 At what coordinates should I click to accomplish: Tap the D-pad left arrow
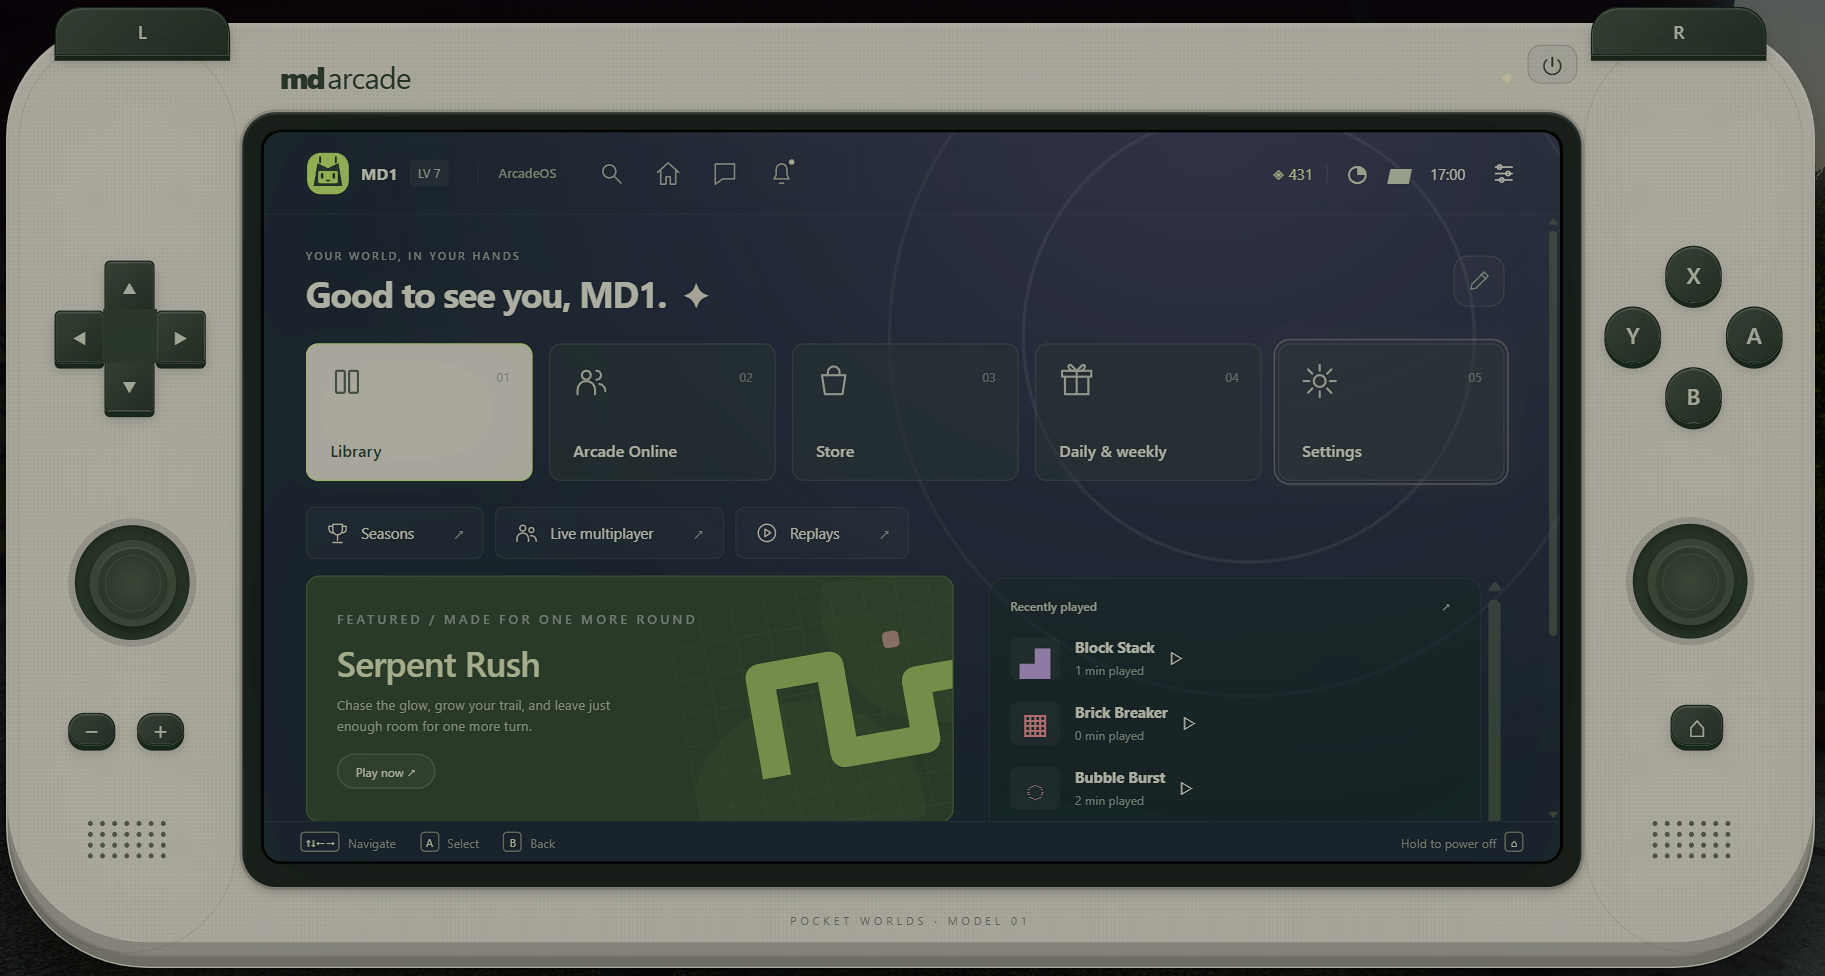pos(80,339)
